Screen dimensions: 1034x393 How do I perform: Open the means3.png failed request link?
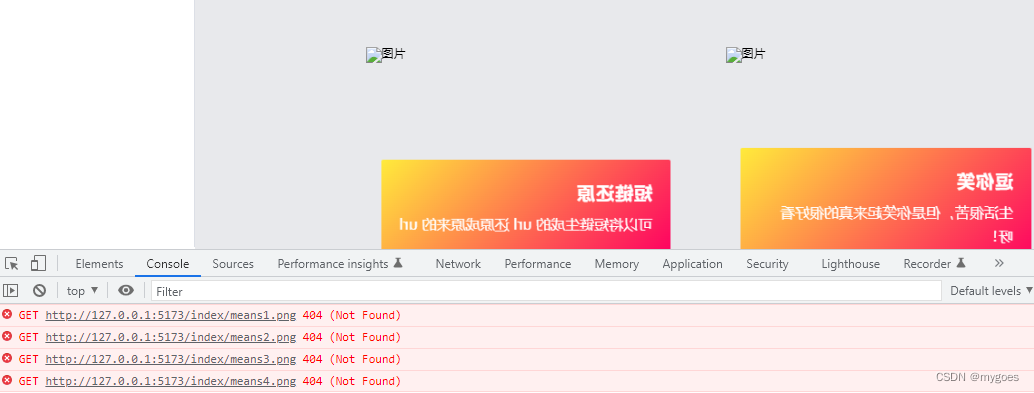(171, 359)
